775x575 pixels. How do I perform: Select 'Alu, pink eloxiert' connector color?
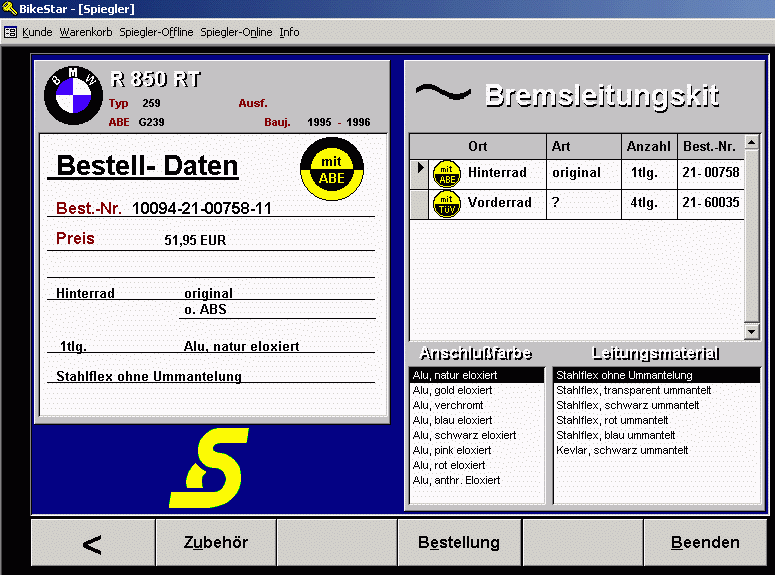pyautogui.click(x=477, y=450)
